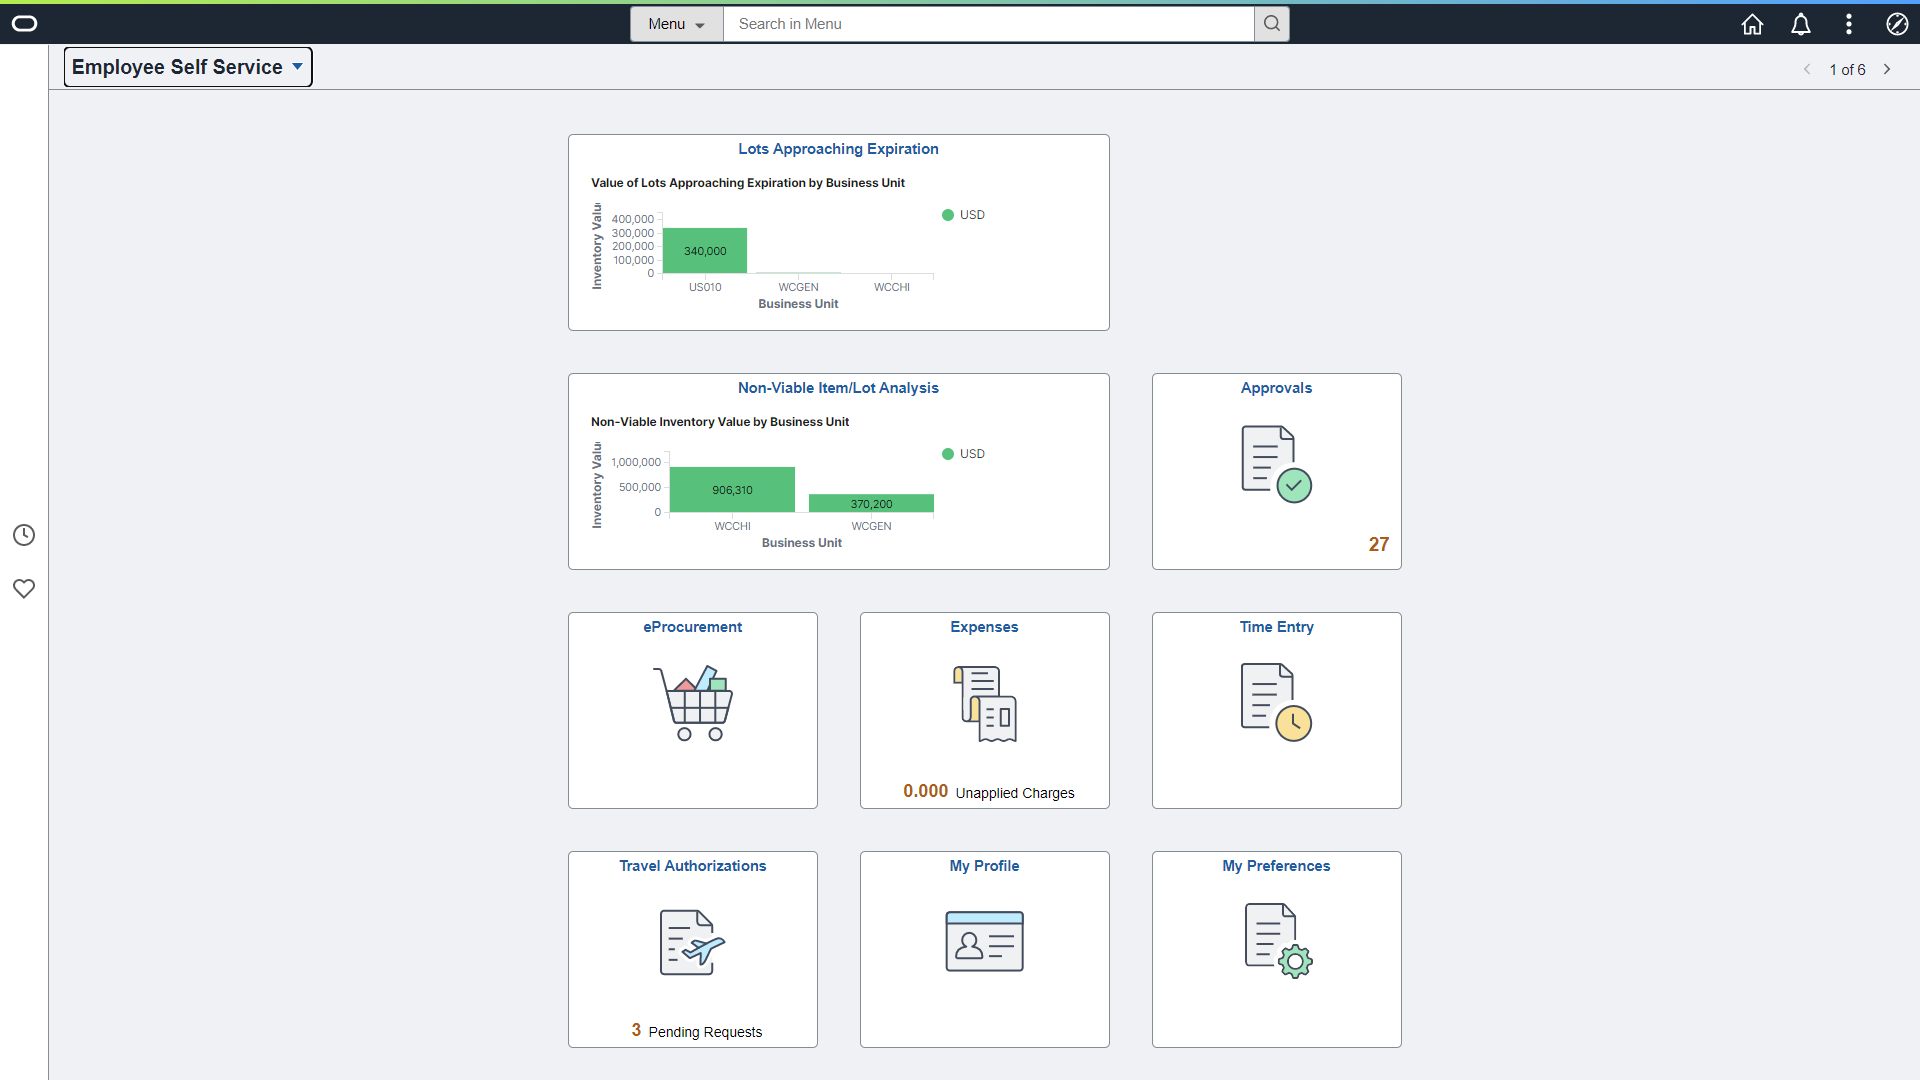
Task: Click the 906,310 WCCHI bar
Action: pyautogui.click(x=732, y=489)
